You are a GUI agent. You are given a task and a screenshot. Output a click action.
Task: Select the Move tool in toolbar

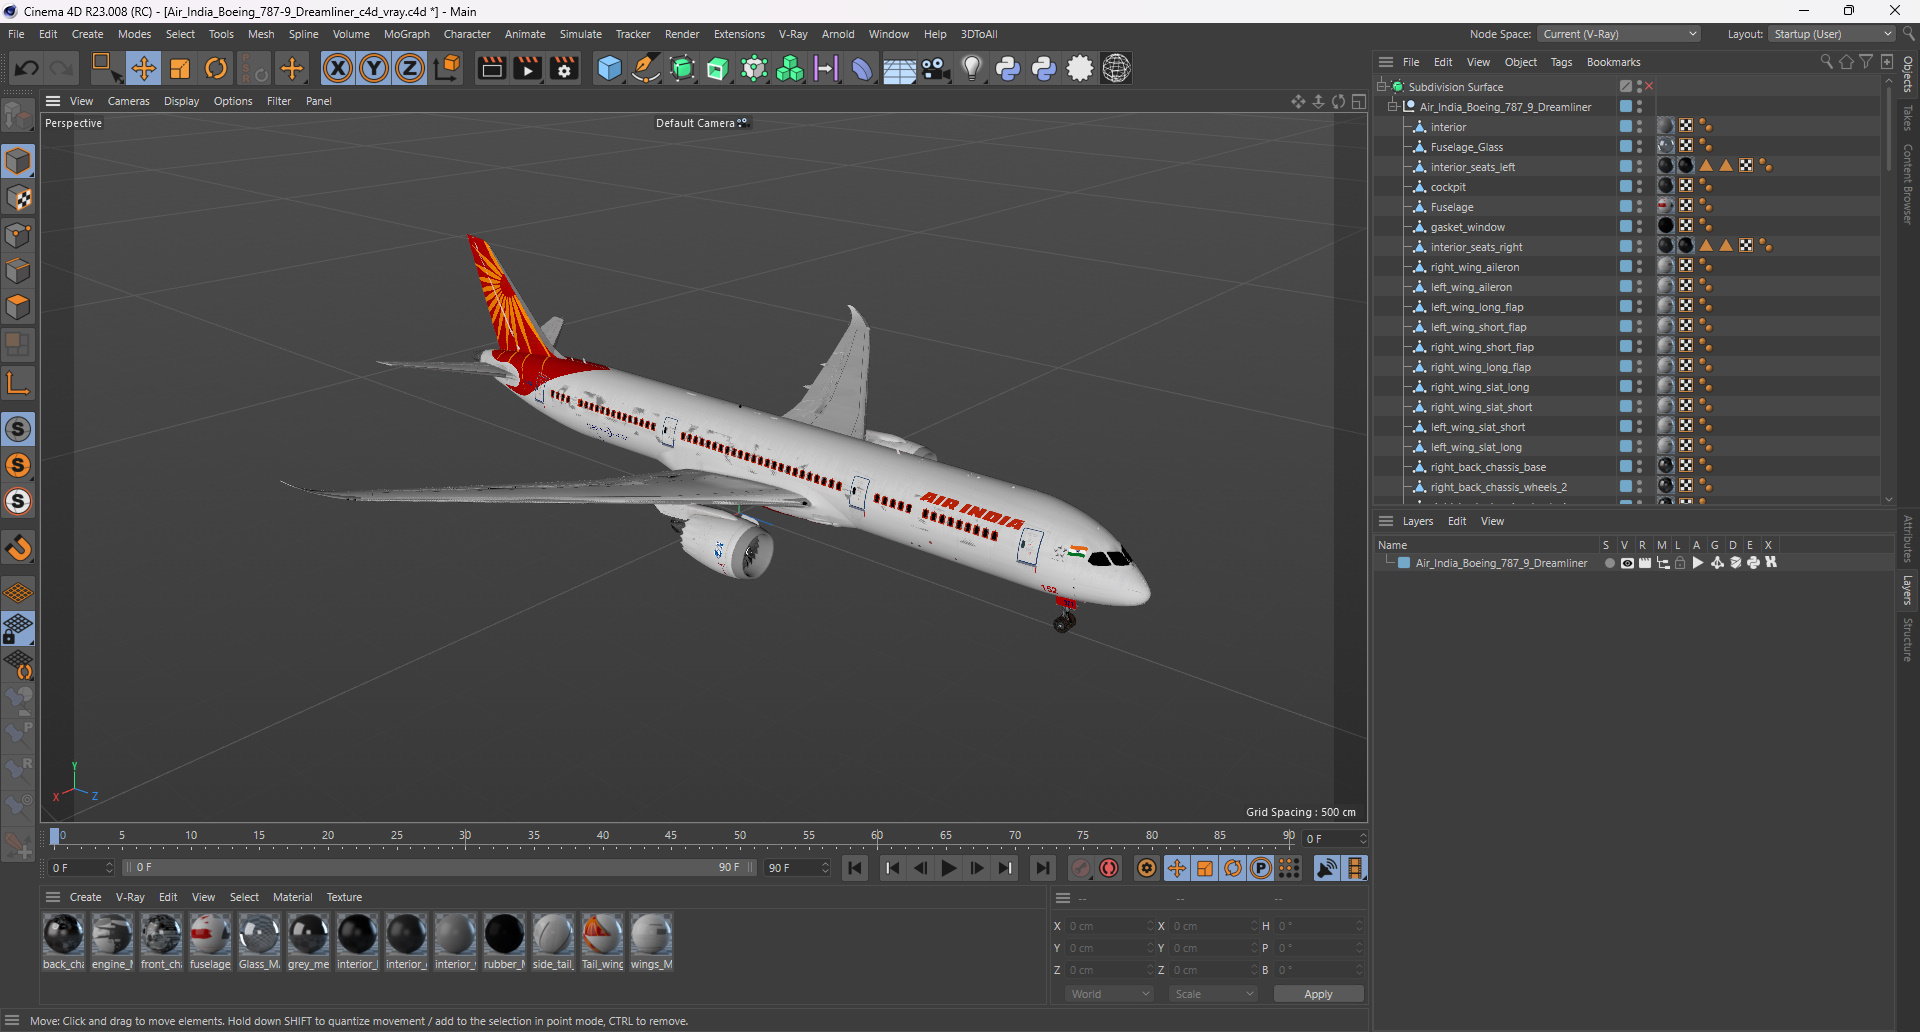(143, 68)
